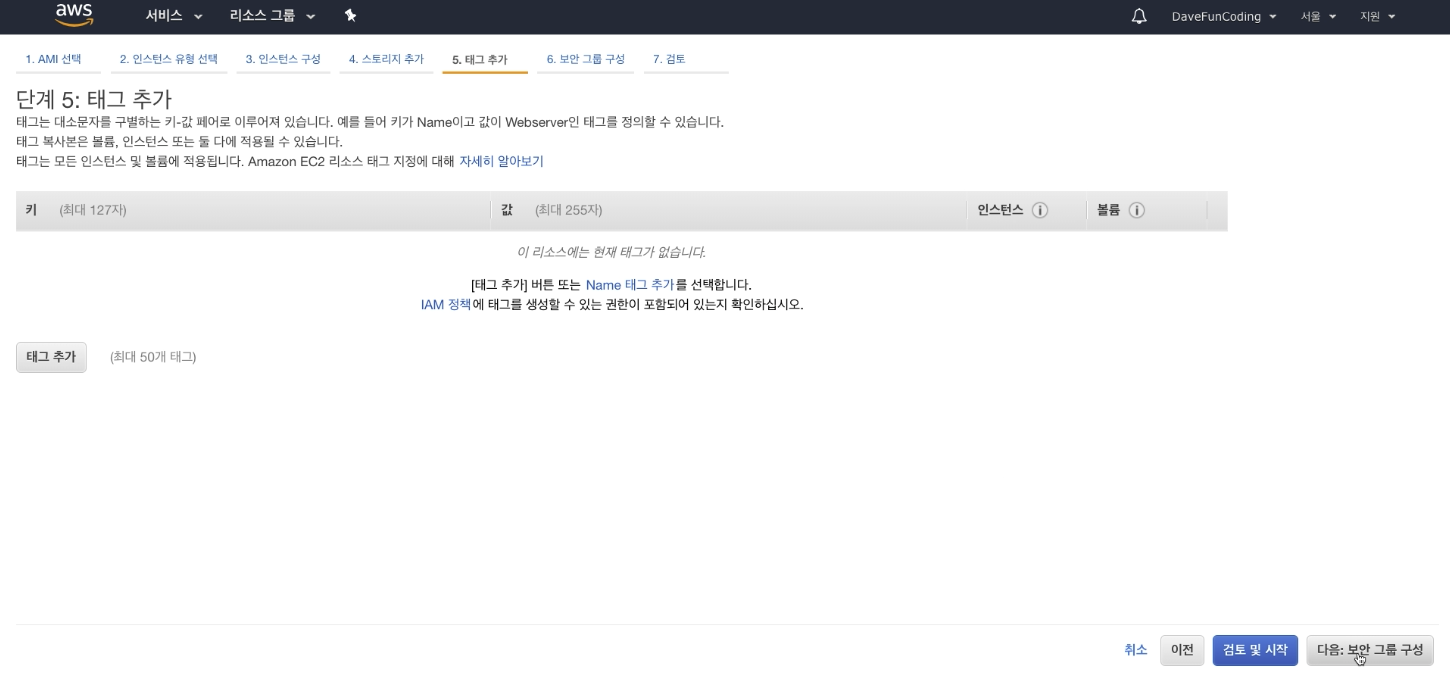Expand the 리소스 그룹 dropdown menu

(273, 16)
